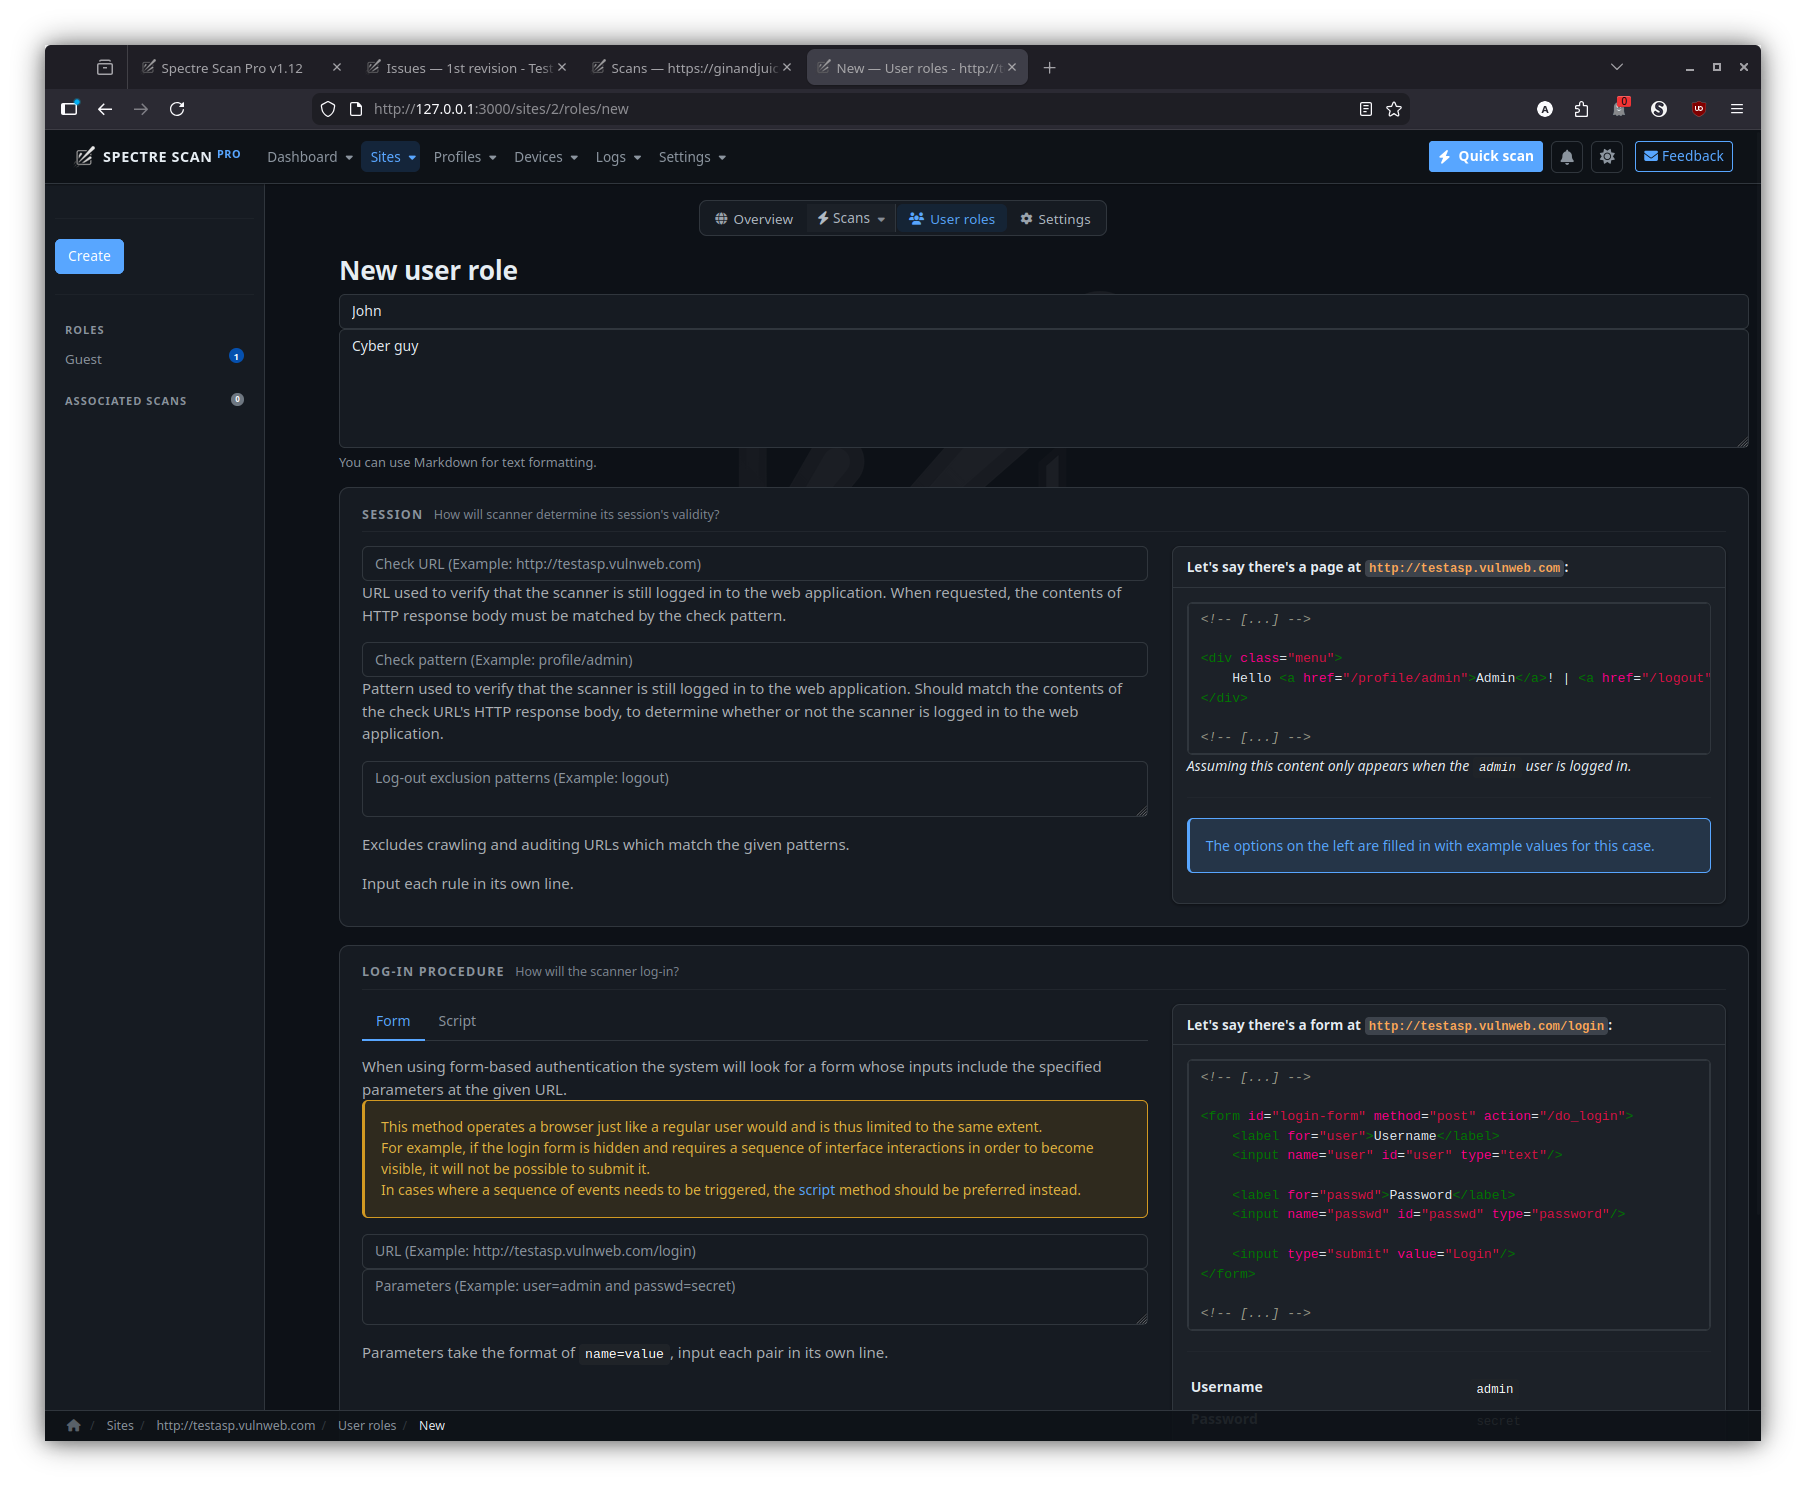Screen dimensions: 1806x1486
Task: Open the notifications bell icon
Action: pos(1567,157)
